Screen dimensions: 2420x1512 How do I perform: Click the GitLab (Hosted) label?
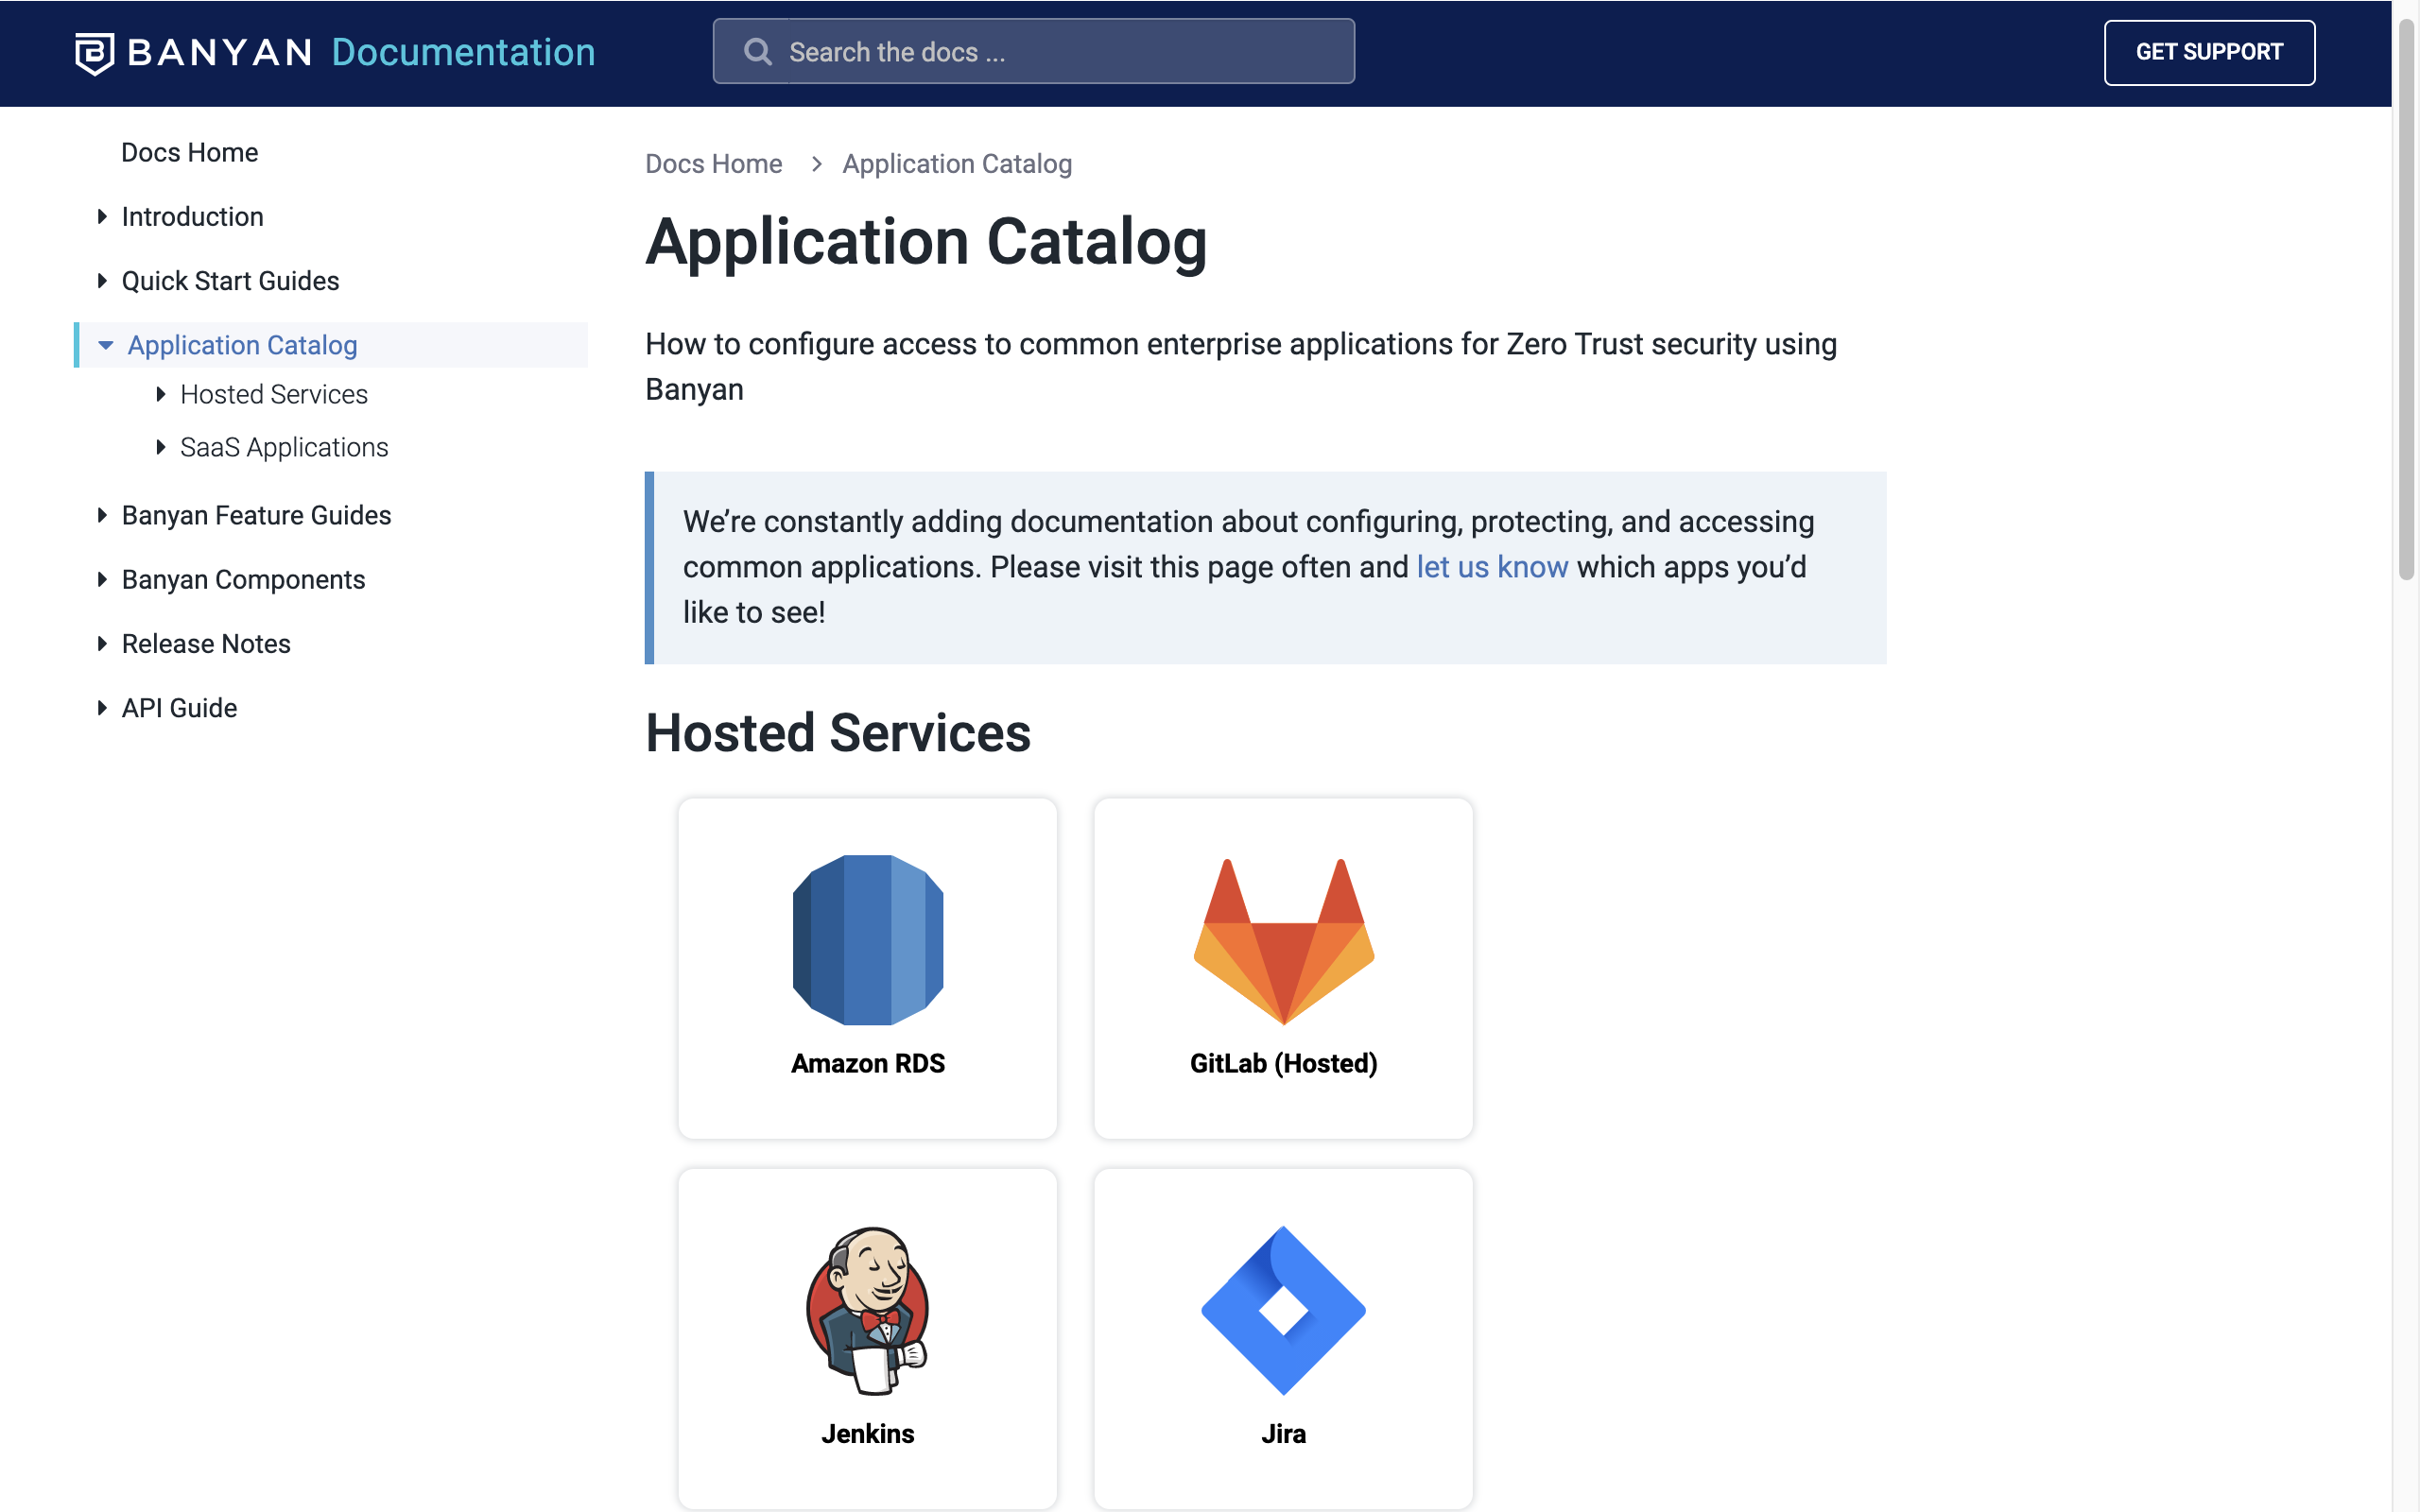[1283, 1063]
